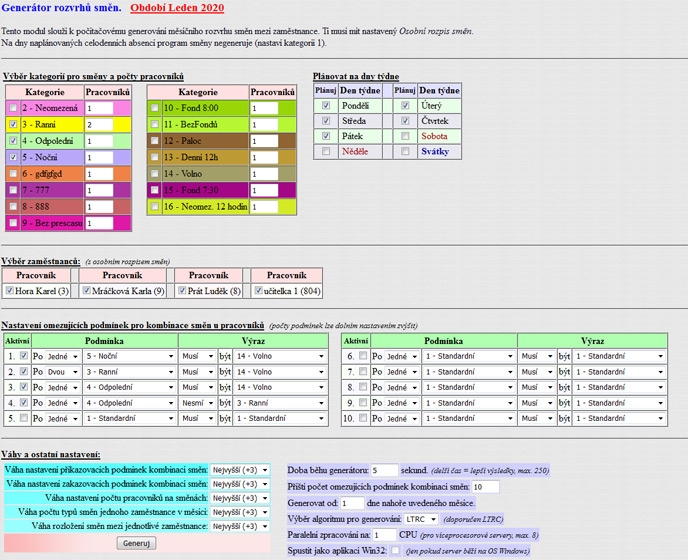Open condition 8 '1 - Standardní' podmínka dropdown
Viewport: 688px width, 560px height.
point(469,388)
